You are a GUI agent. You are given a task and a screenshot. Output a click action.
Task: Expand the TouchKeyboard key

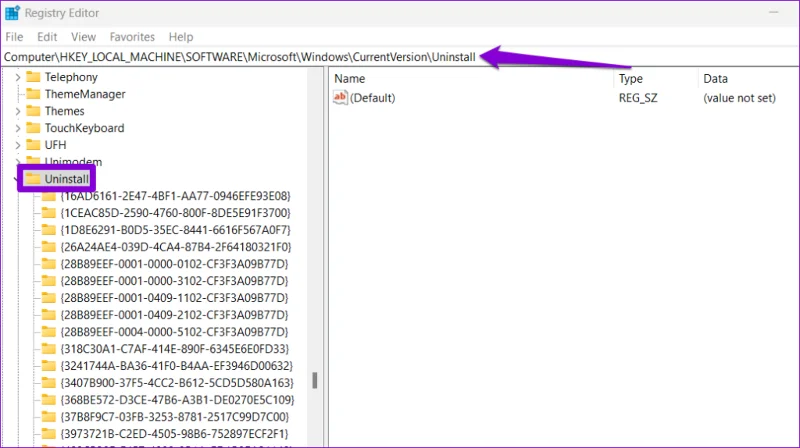click(18, 128)
